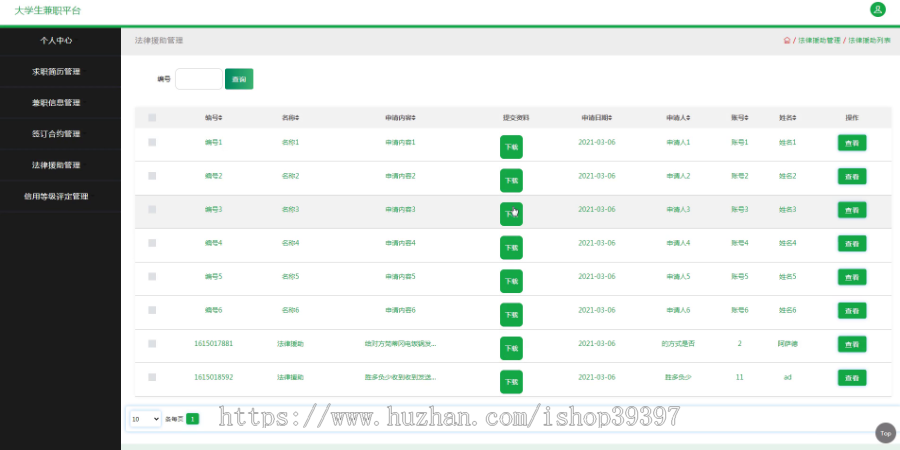900x450 pixels.
Task: Click the 编号 cell reading 1615017881
Action: coord(214,343)
